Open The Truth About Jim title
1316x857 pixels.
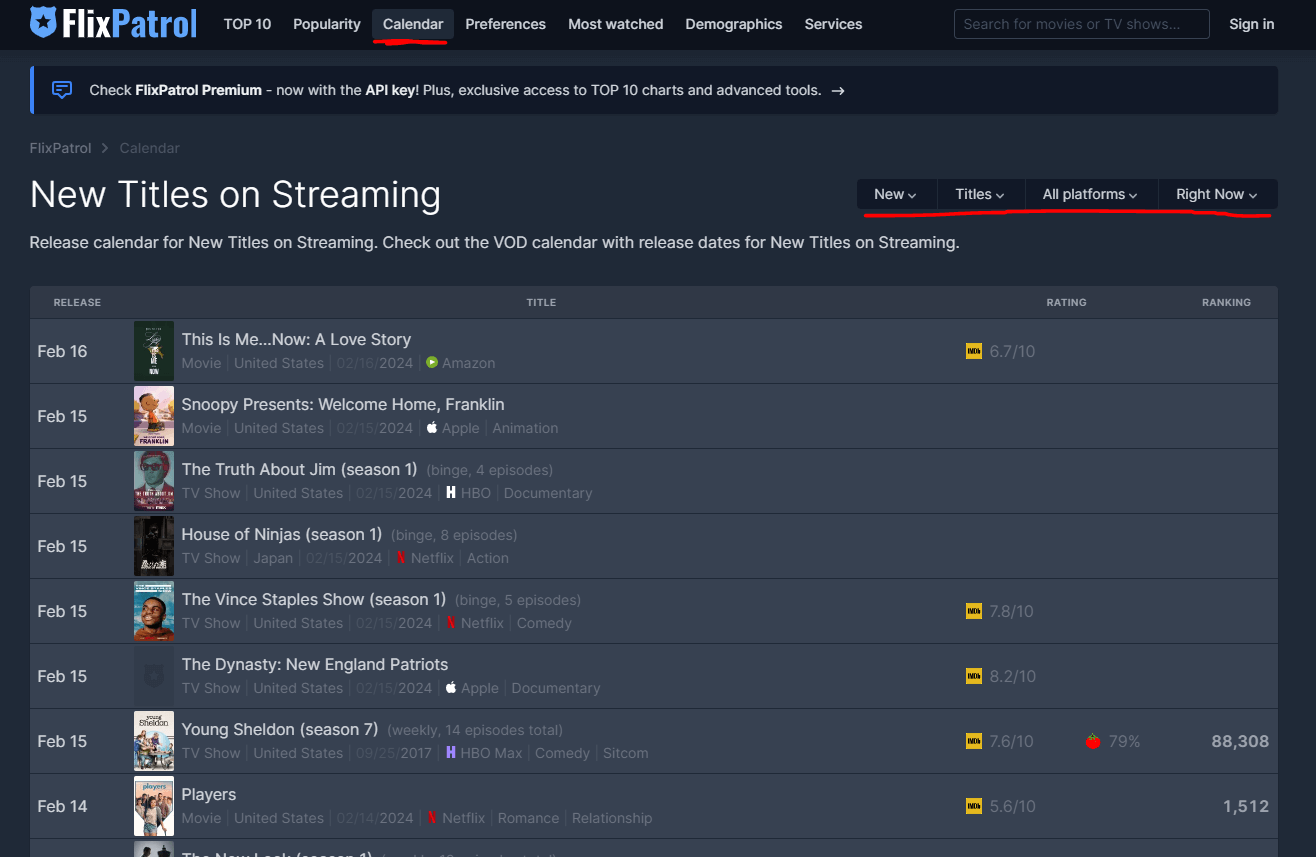pyautogui.click(x=299, y=469)
